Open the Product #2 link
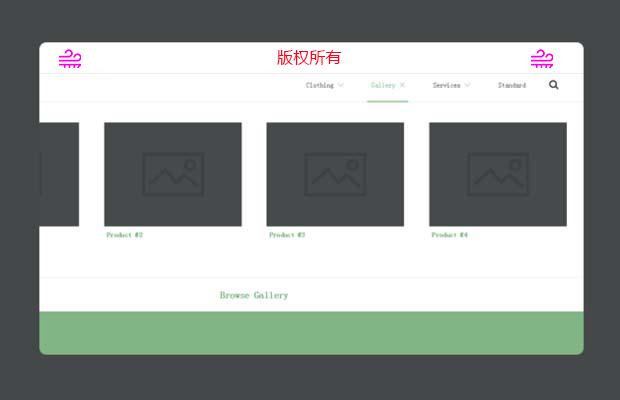The image size is (620, 400). (125, 235)
